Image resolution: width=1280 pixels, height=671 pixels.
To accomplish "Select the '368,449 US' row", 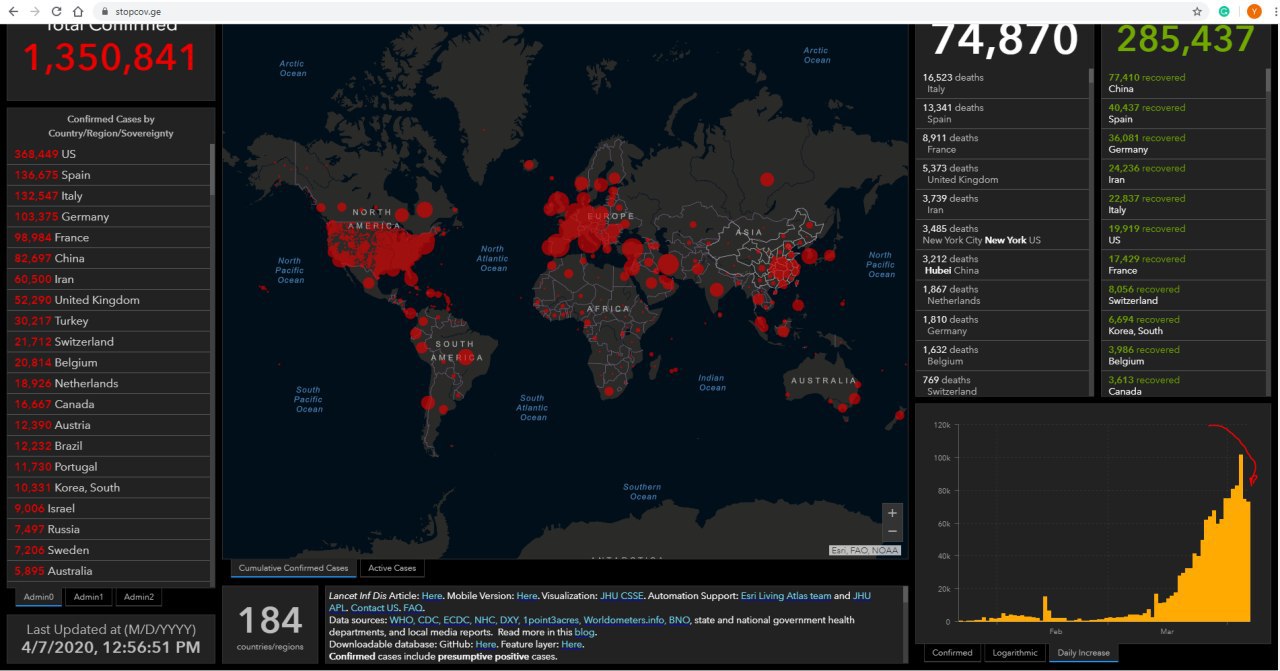I will (110, 154).
